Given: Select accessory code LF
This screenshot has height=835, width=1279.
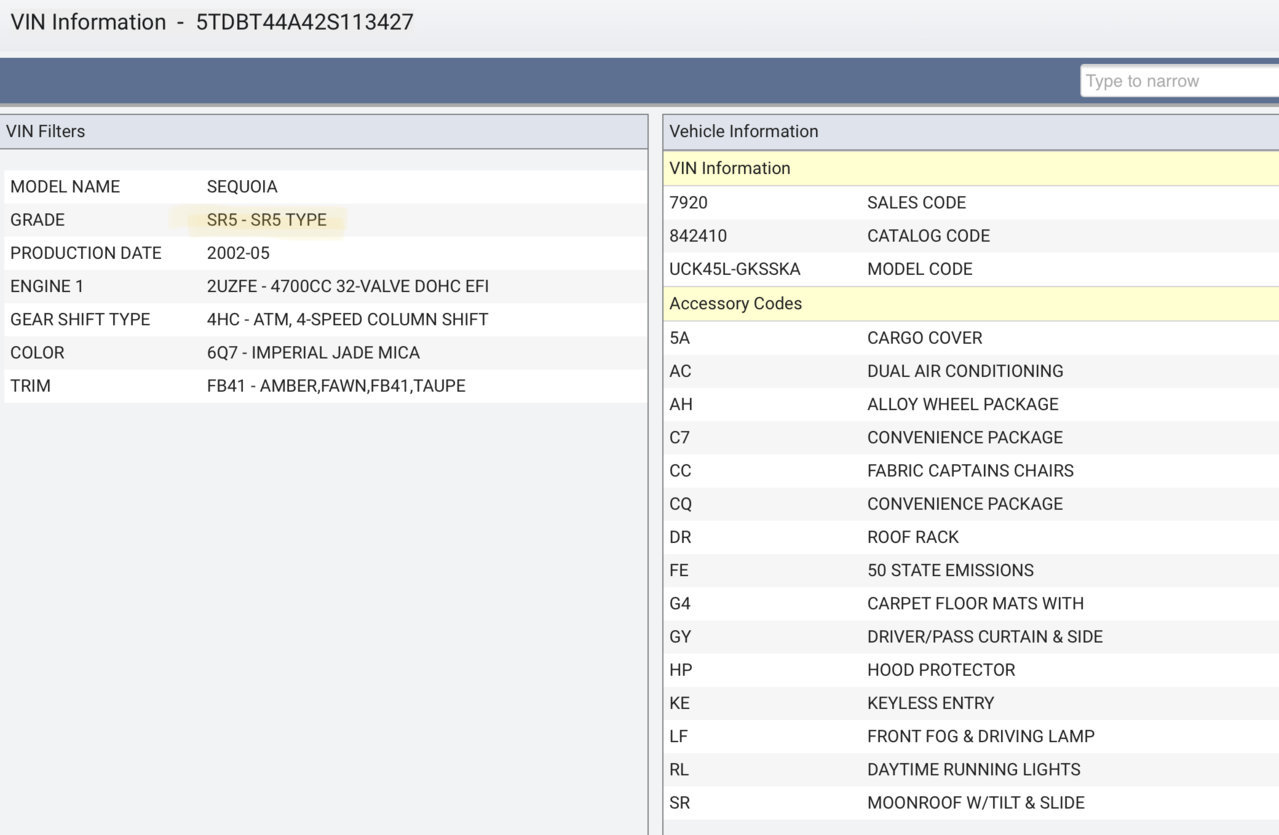Looking at the screenshot, I should tap(679, 735).
